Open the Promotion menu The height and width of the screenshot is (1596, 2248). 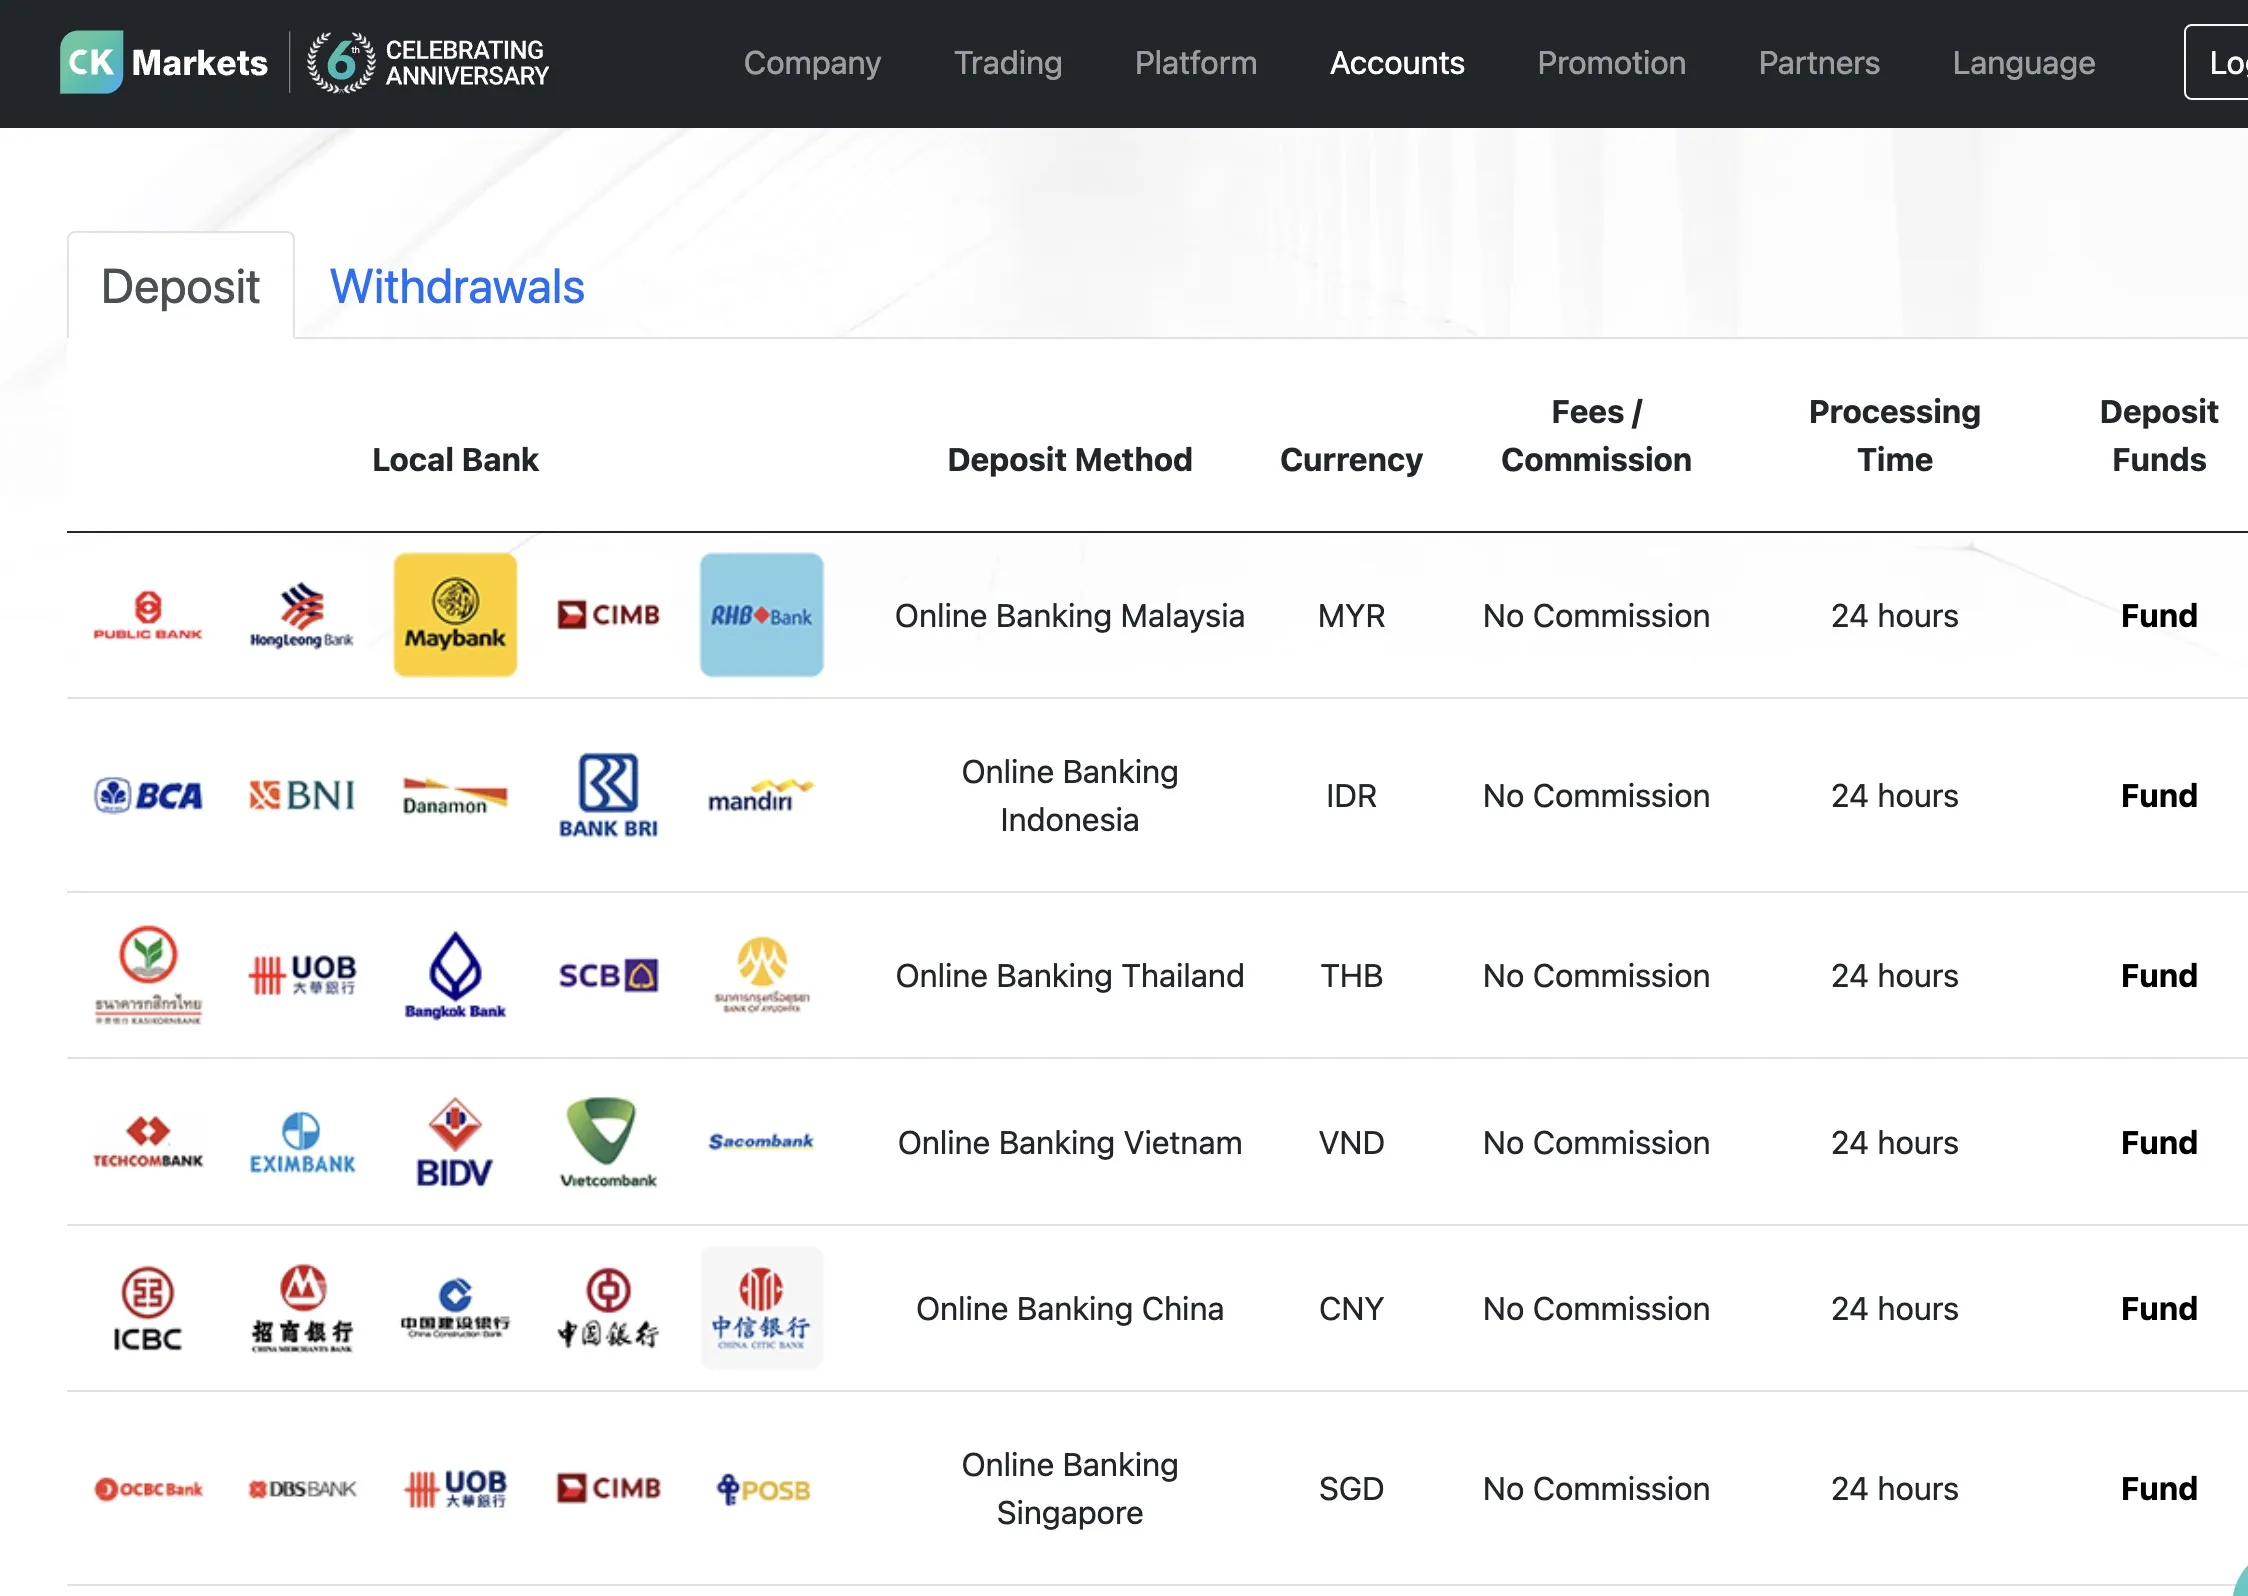click(x=1612, y=63)
